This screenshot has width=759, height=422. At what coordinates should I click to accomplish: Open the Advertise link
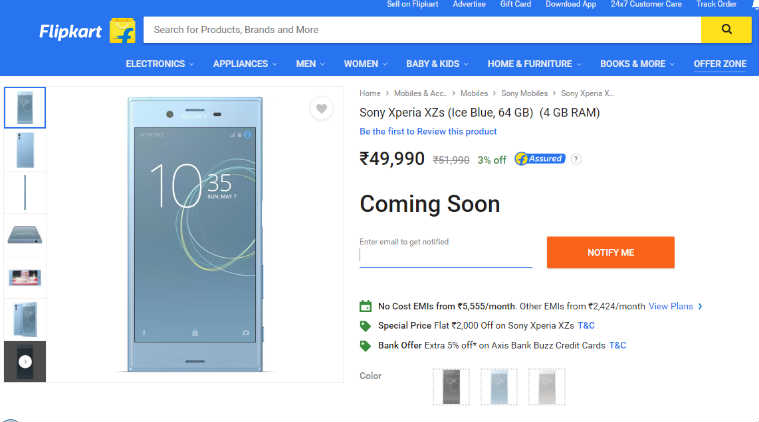[469, 4]
